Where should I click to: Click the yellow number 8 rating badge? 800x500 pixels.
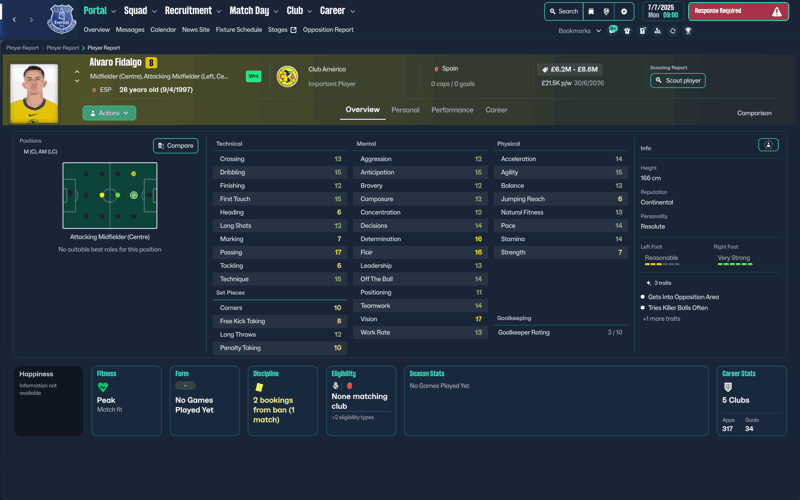pos(151,63)
